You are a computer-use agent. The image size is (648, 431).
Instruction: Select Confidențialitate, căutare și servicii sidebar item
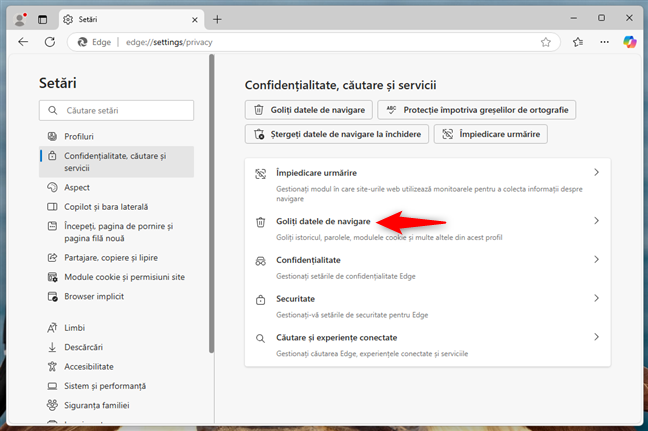117,162
